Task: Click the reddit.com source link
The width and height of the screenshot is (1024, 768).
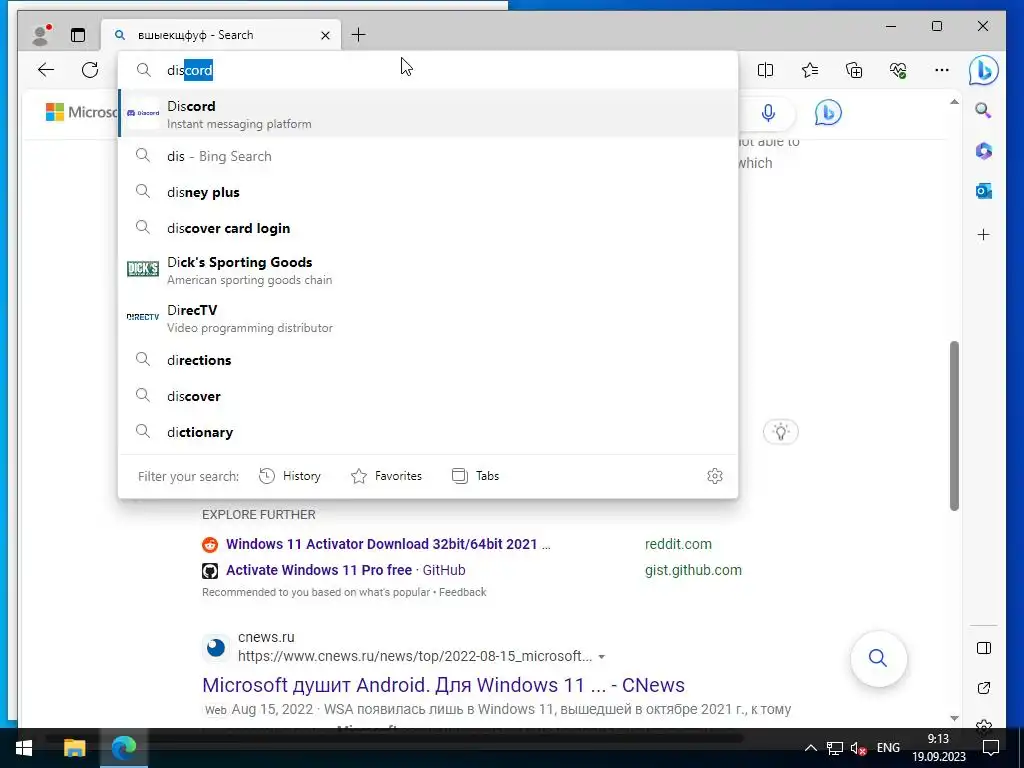Action: click(x=678, y=544)
